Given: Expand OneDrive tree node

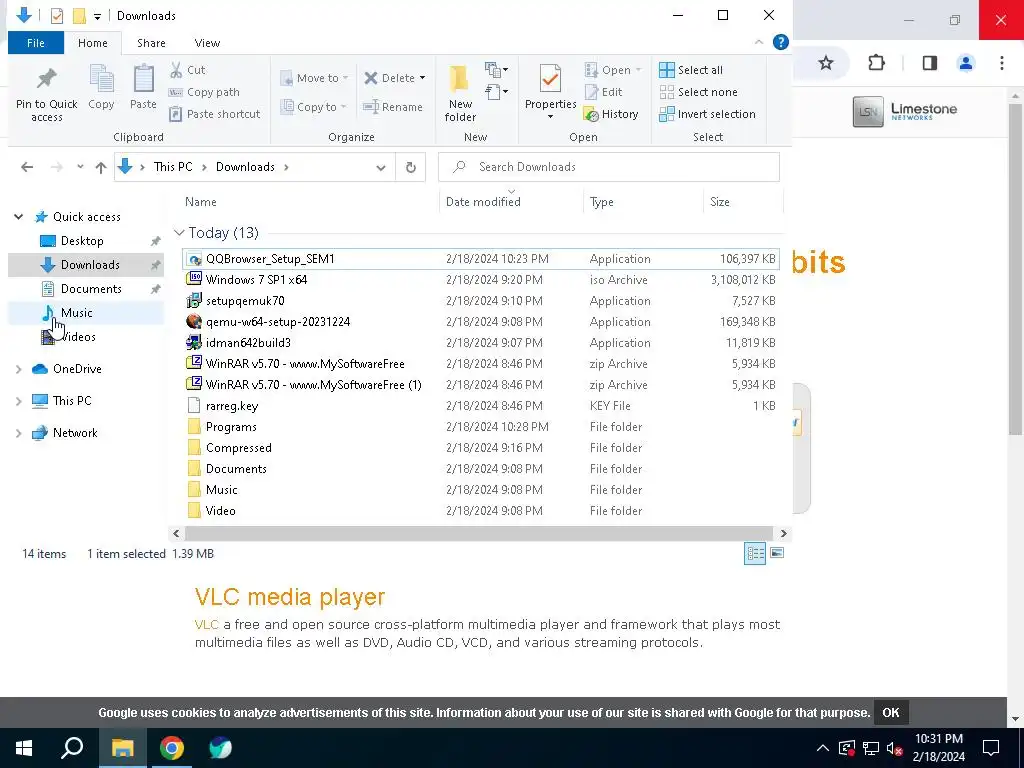Looking at the screenshot, I should 19,369.
